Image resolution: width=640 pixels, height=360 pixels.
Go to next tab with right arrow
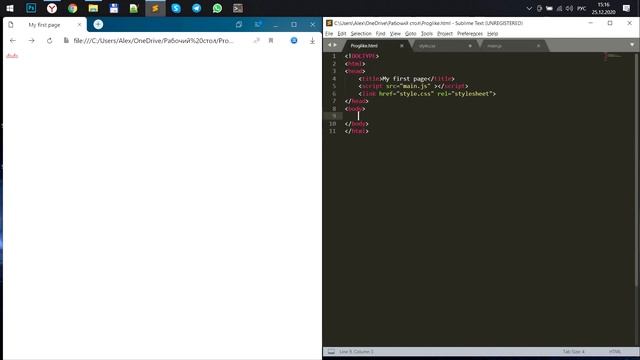[x=336, y=45]
